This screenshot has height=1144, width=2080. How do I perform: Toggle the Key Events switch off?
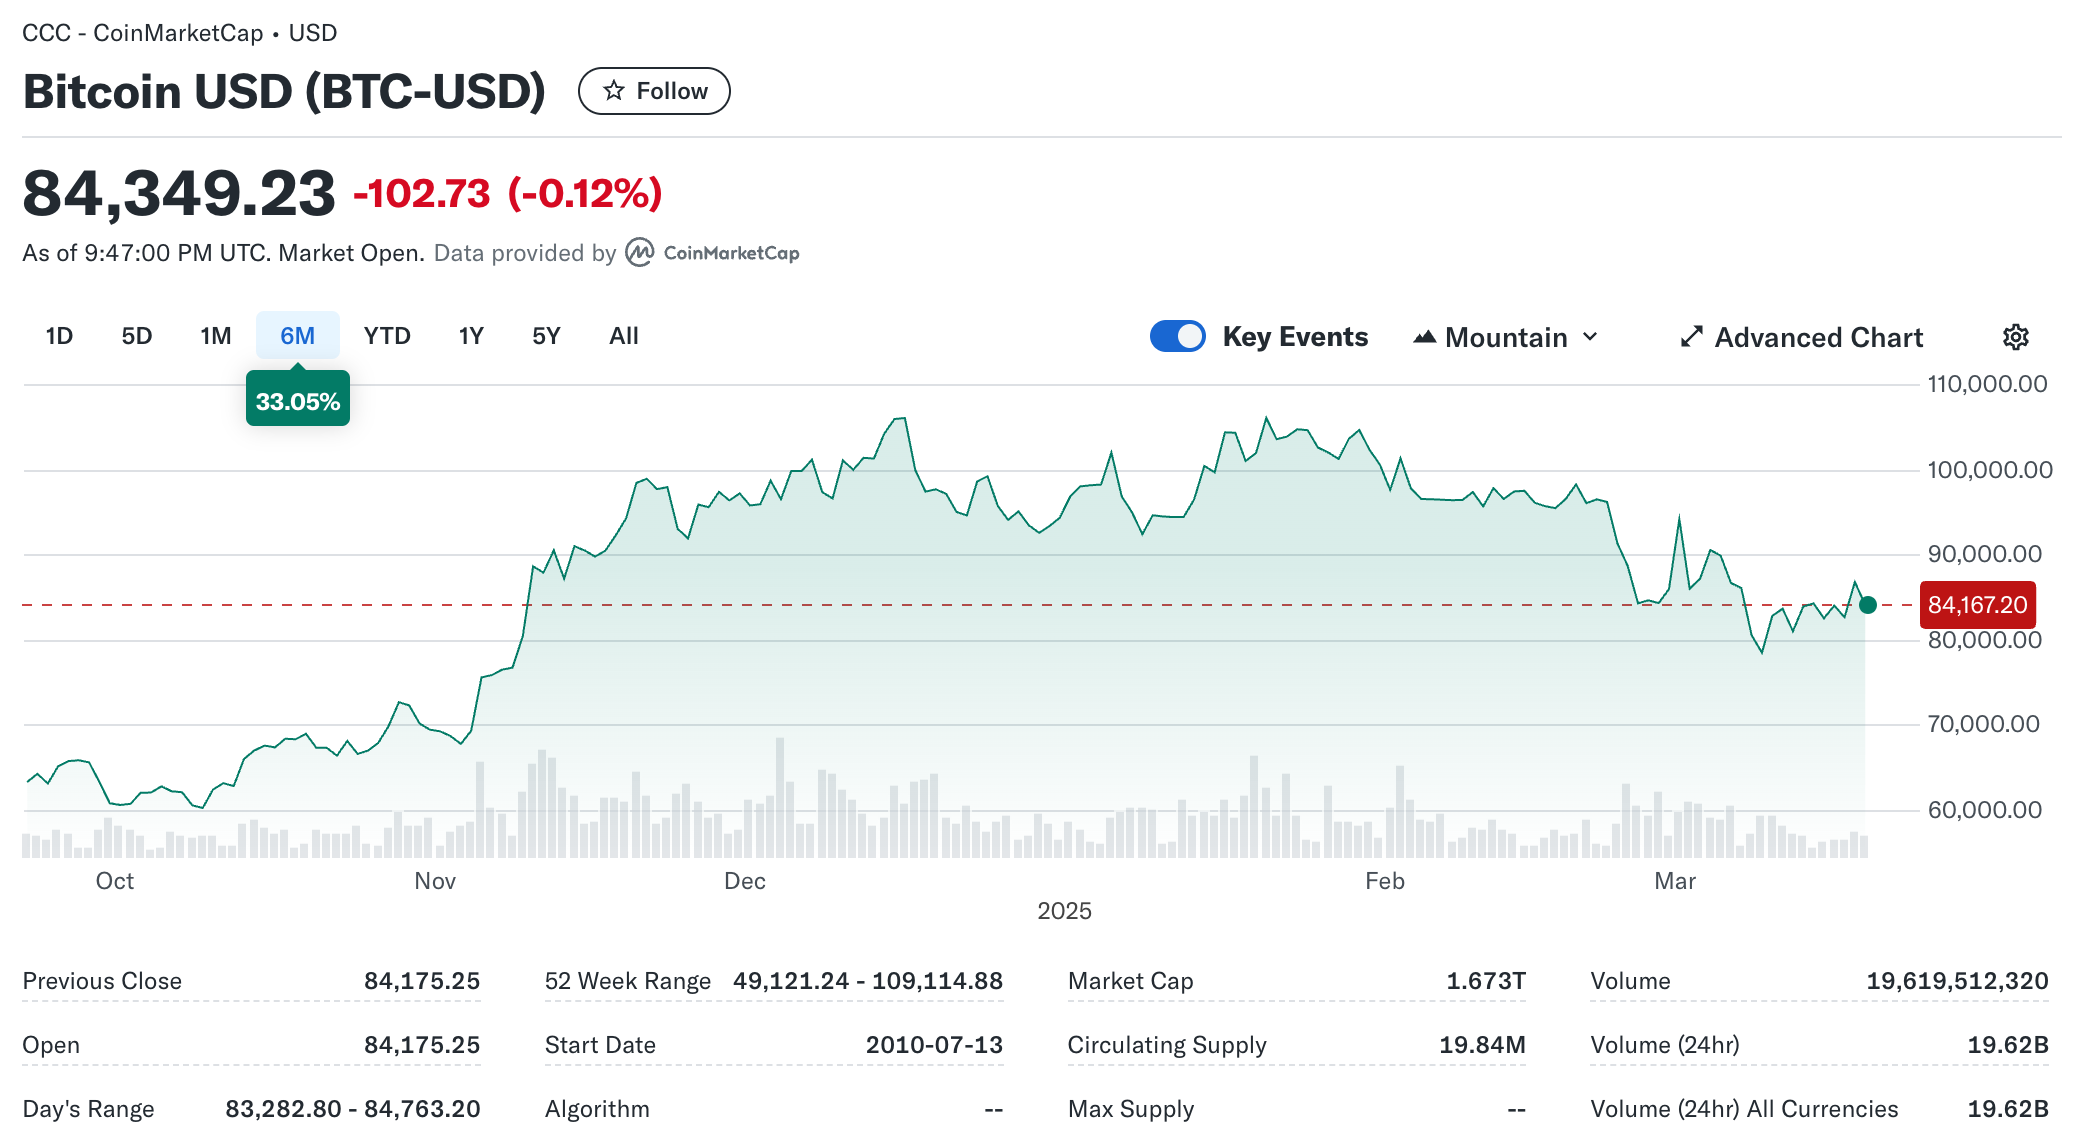[x=1177, y=337]
